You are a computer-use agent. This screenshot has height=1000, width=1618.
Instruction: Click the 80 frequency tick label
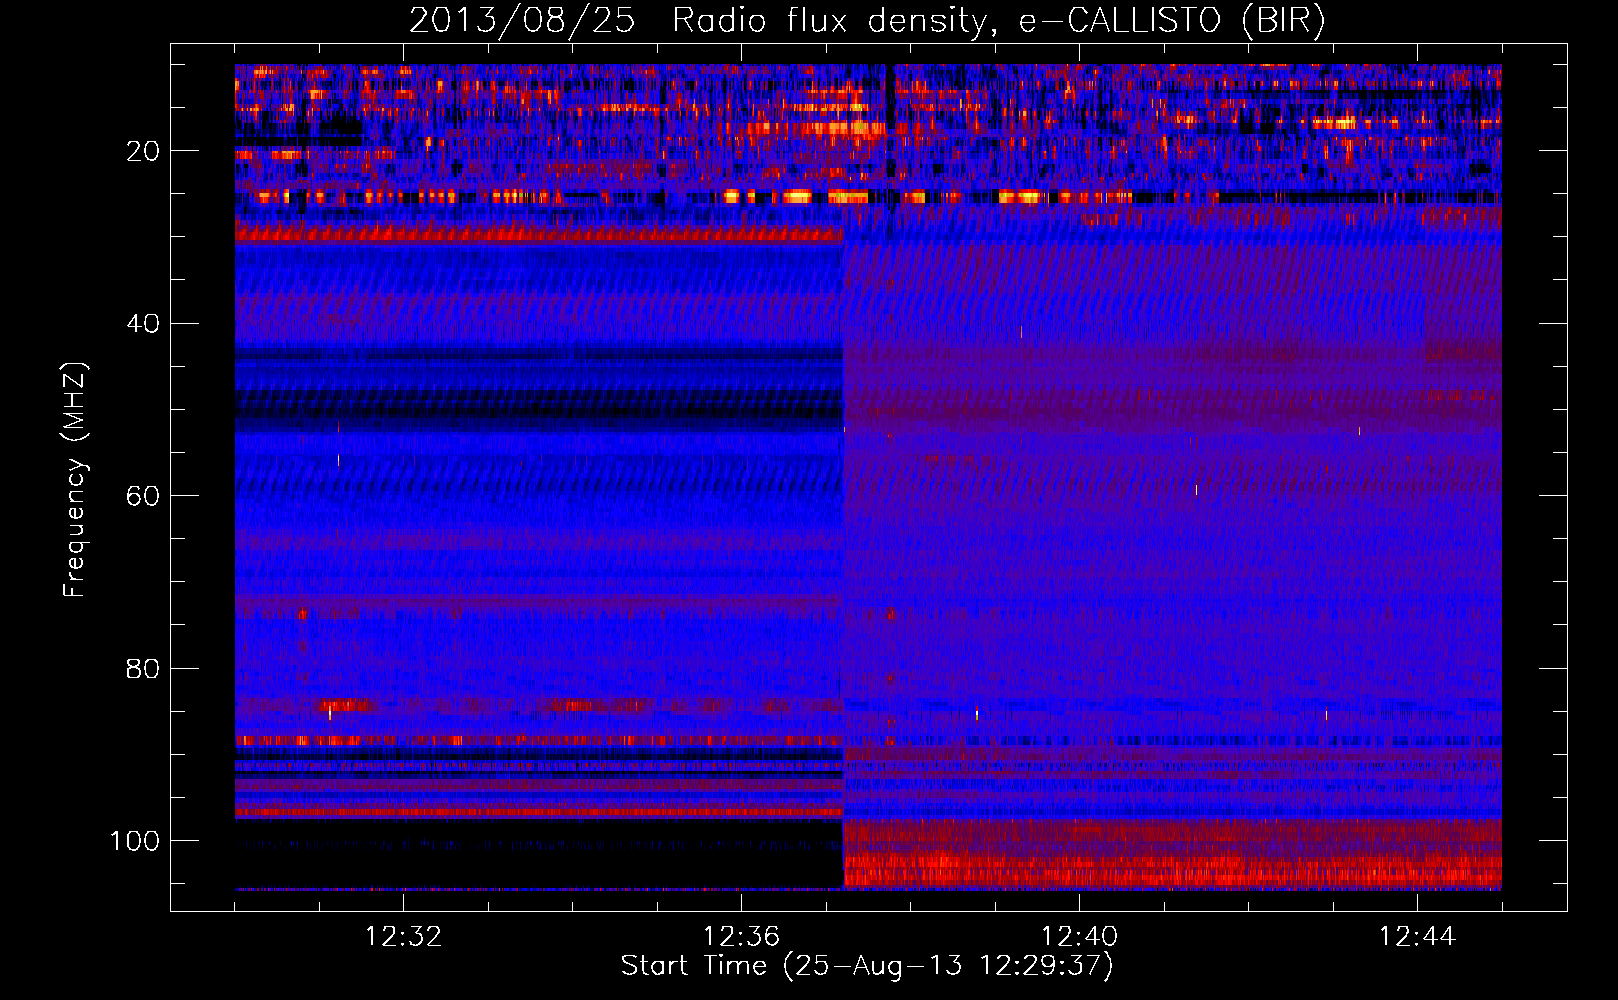click(x=144, y=668)
